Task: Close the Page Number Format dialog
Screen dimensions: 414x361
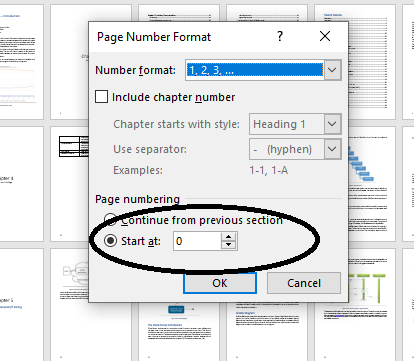Action: tap(325, 36)
